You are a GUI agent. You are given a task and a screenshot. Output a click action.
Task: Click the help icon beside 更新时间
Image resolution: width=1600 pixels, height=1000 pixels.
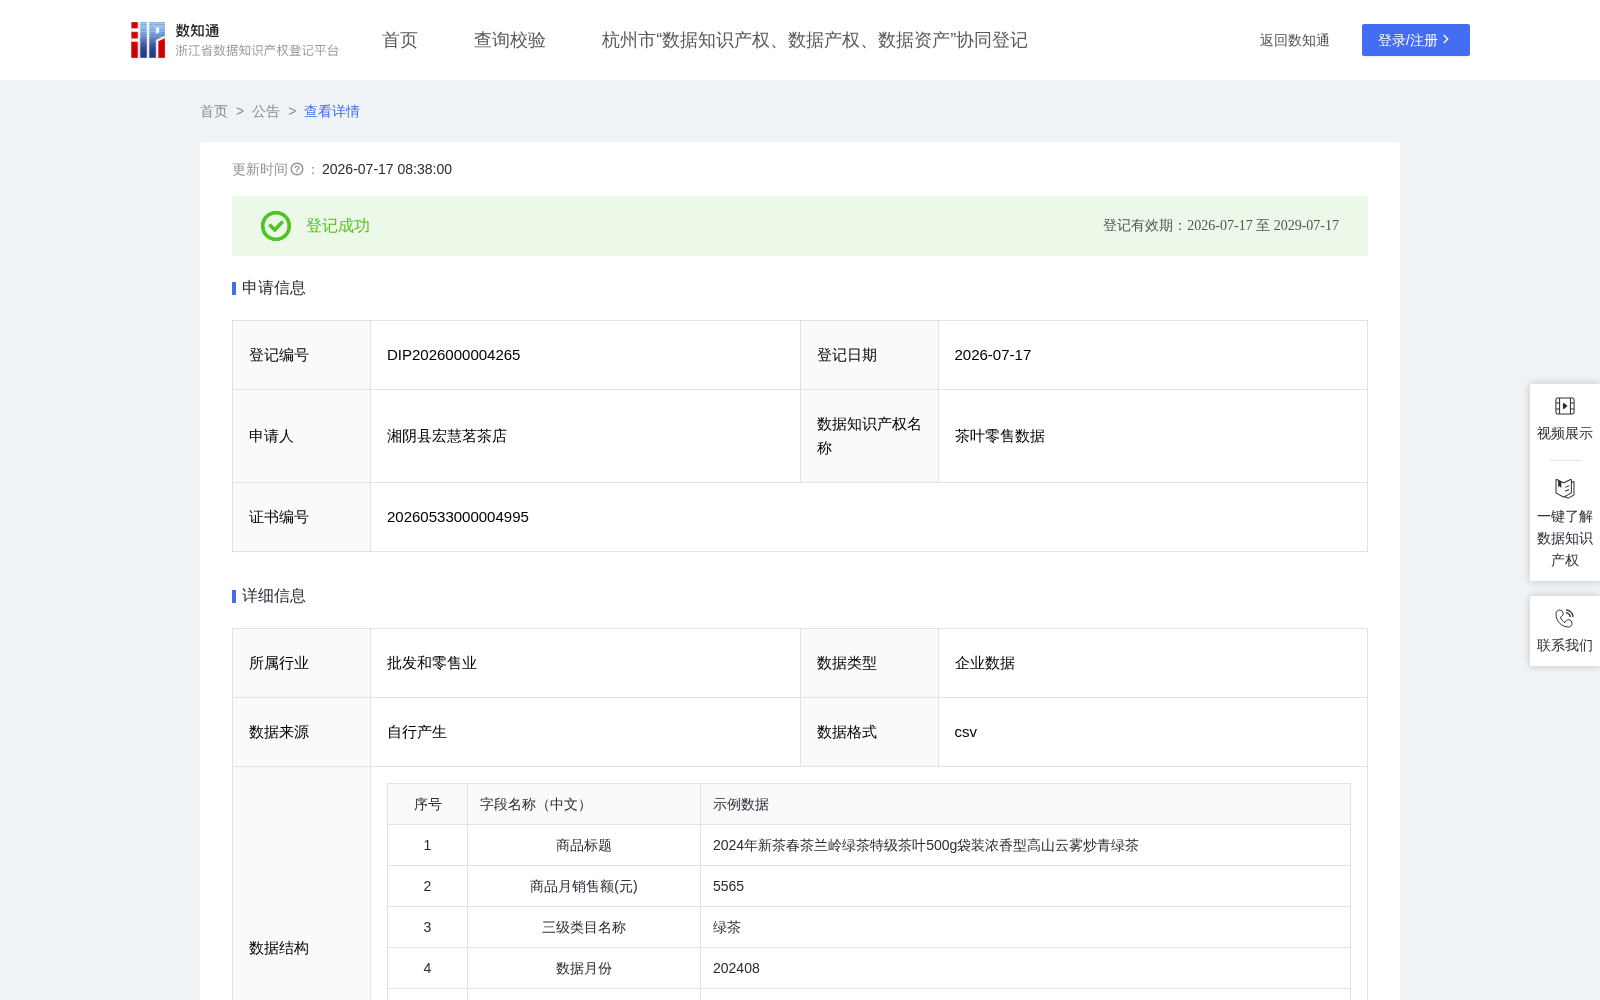[x=297, y=170]
